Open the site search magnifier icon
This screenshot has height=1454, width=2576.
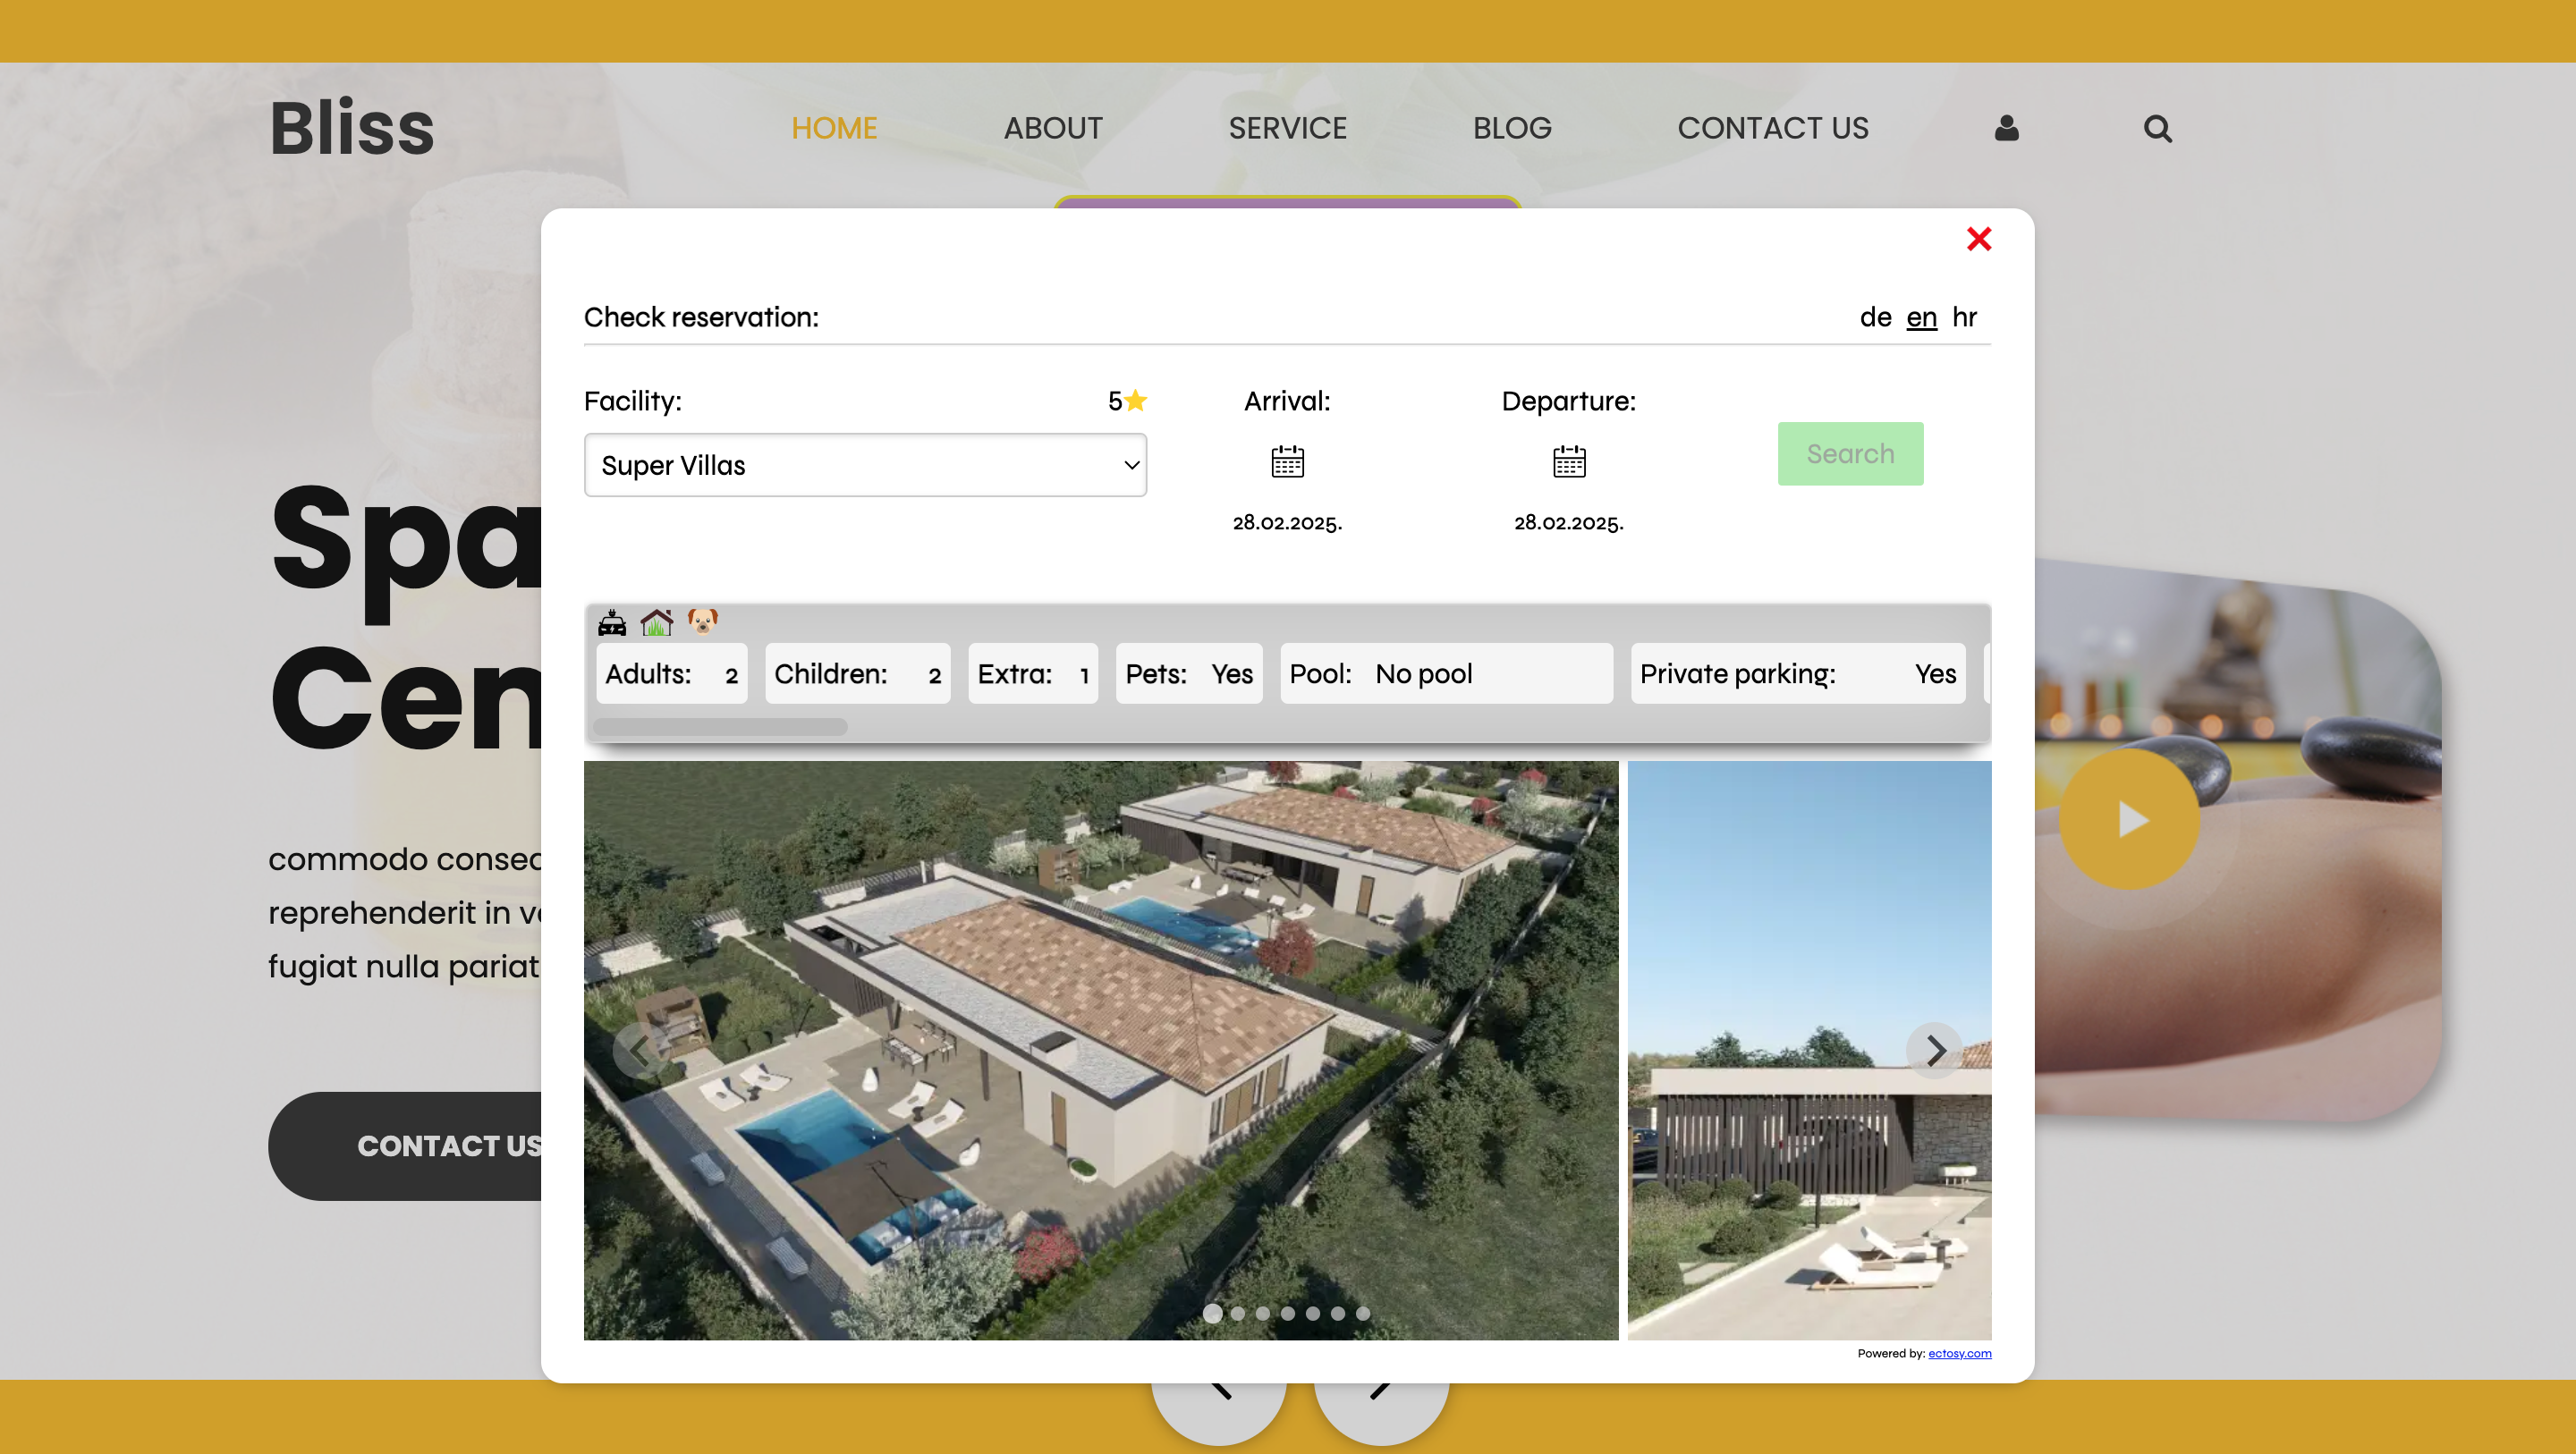click(2157, 128)
